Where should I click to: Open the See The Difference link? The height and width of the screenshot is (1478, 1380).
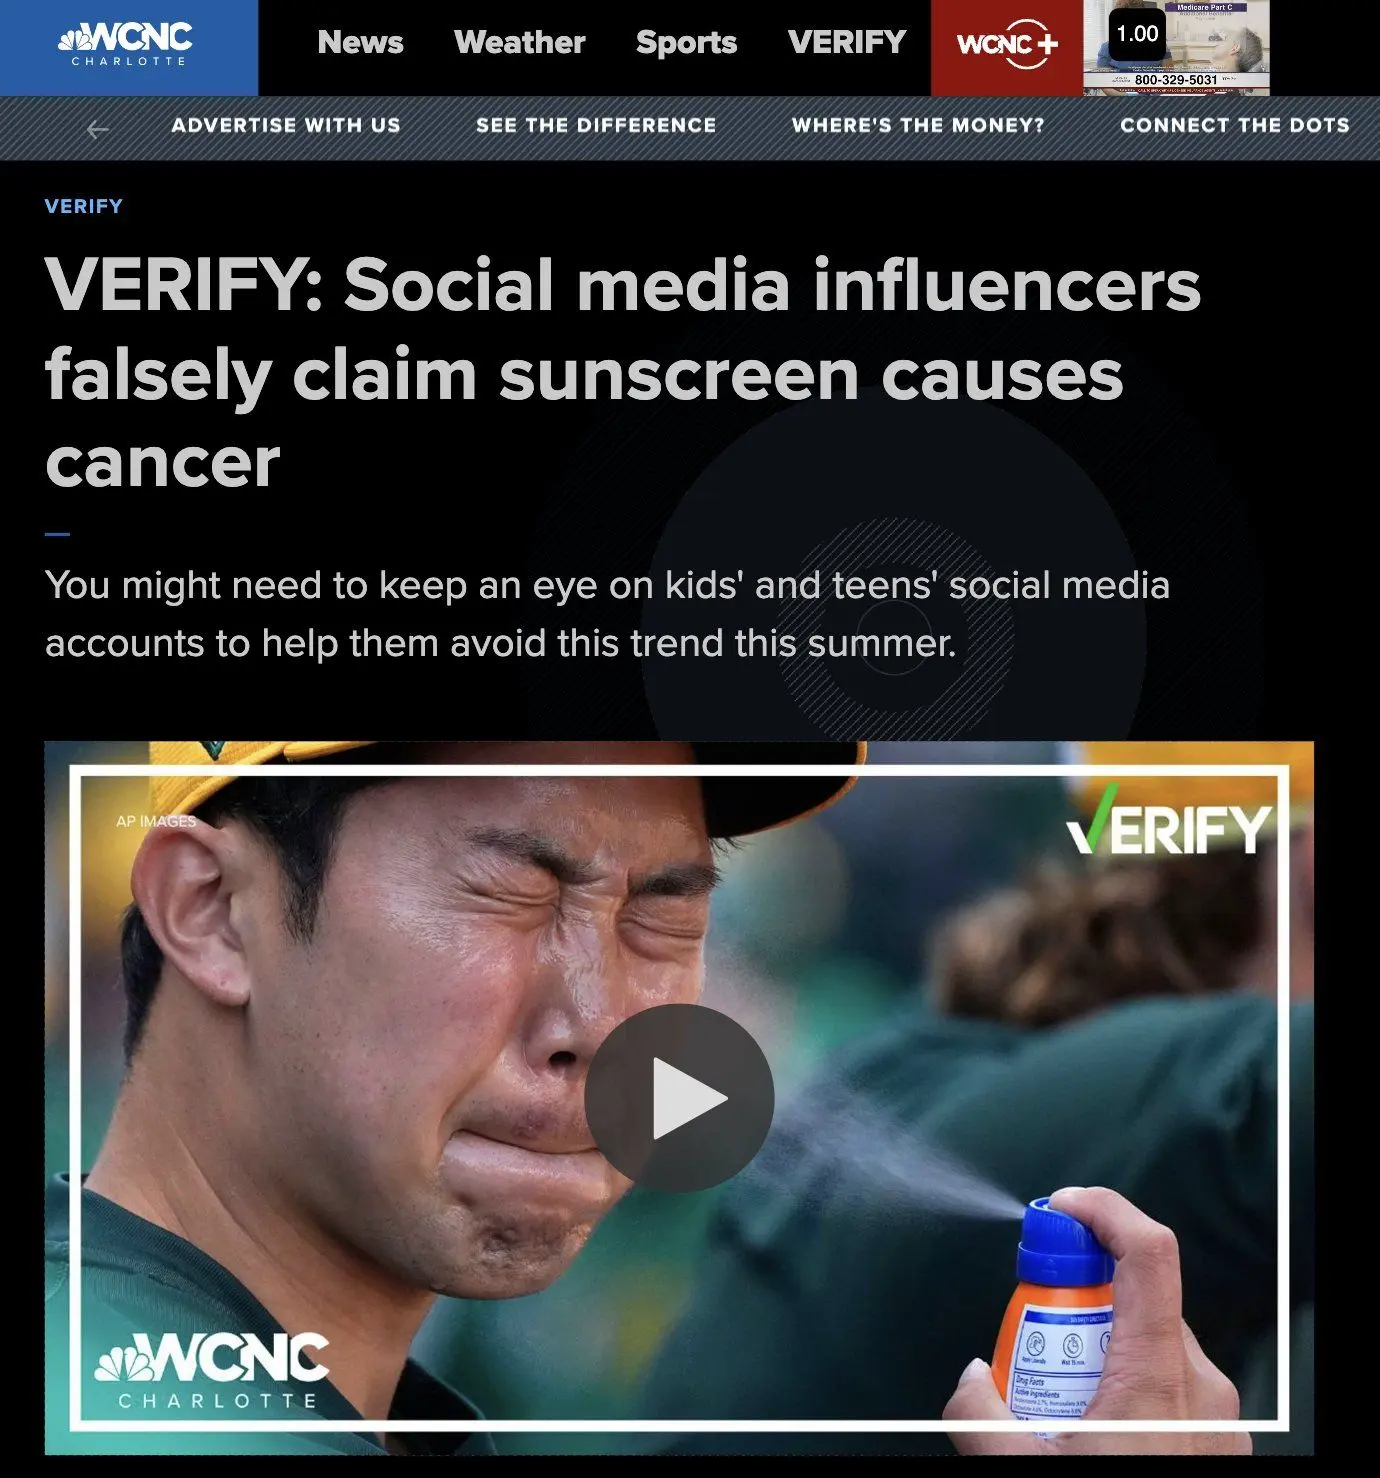coord(596,125)
